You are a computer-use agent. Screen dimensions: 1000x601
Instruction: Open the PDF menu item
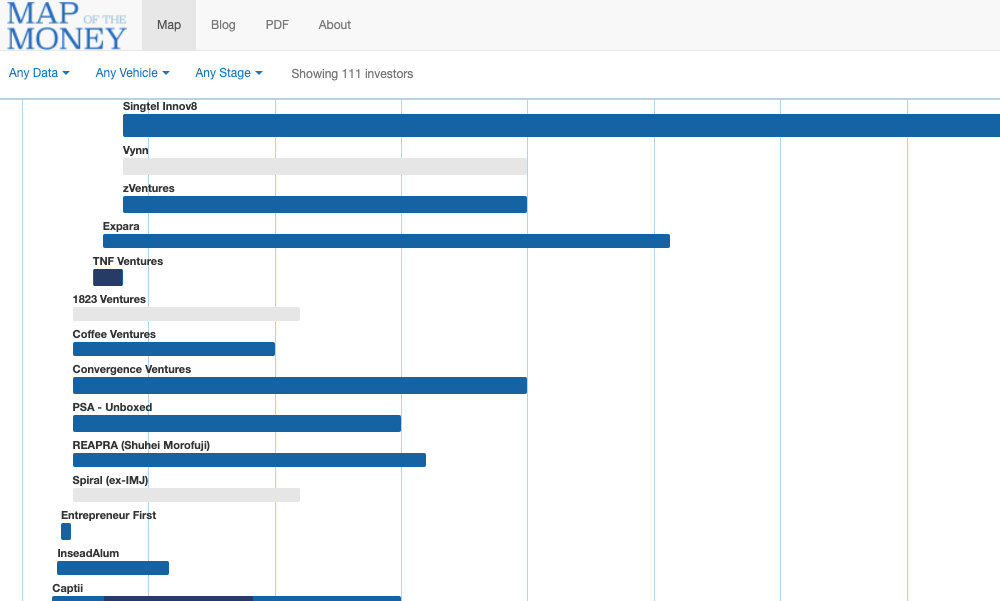[x=277, y=25]
